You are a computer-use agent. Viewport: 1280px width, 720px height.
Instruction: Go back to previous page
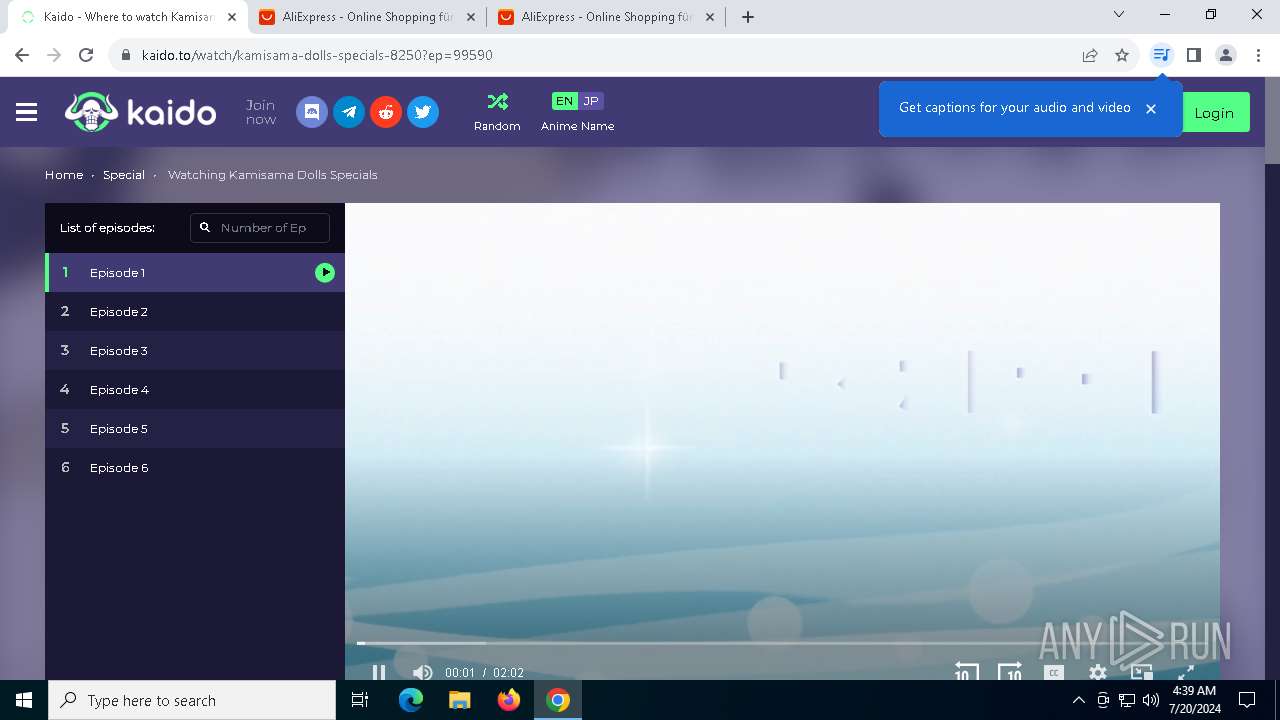23,55
